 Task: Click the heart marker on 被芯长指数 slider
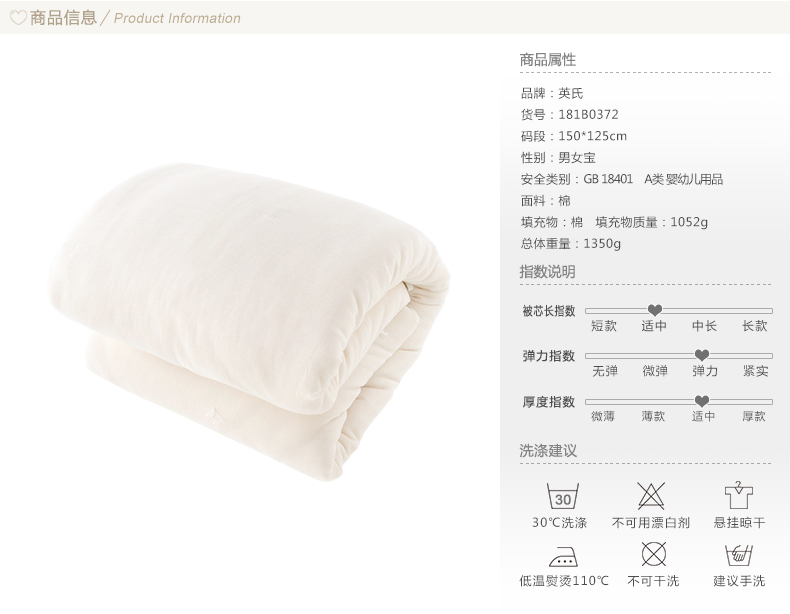point(654,310)
